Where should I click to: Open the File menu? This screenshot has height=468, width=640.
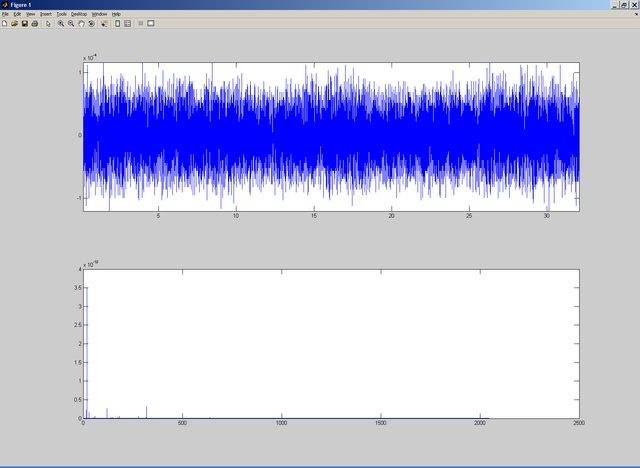click(5, 14)
